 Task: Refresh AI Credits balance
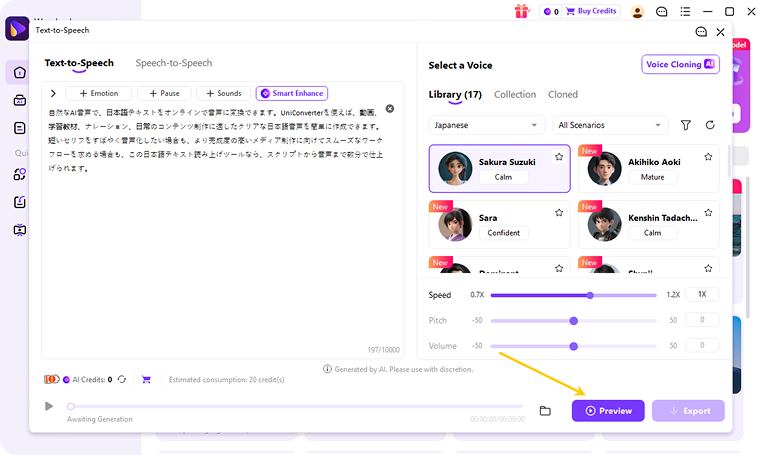(x=122, y=379)
